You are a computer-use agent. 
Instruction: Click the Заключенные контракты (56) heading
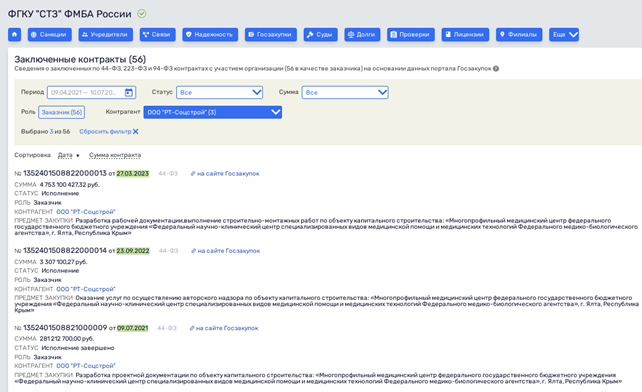point(80,59)
